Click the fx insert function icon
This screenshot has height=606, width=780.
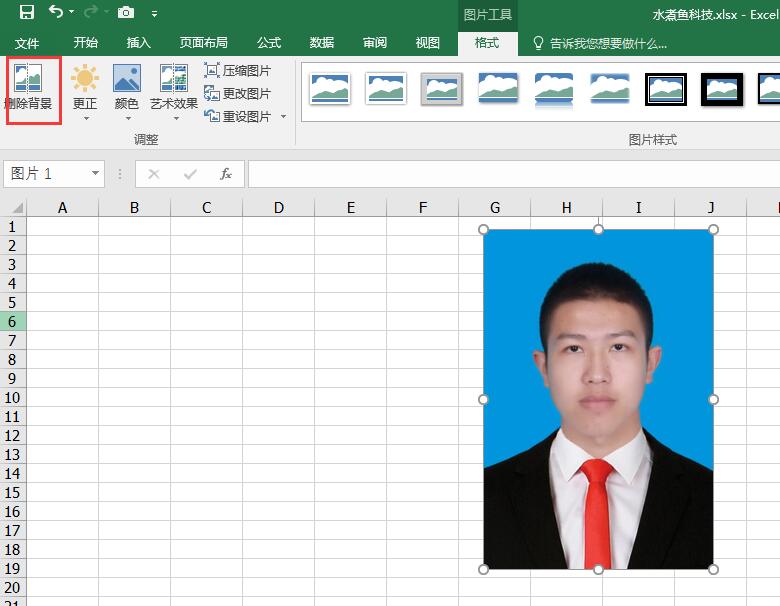coord(226,174)
